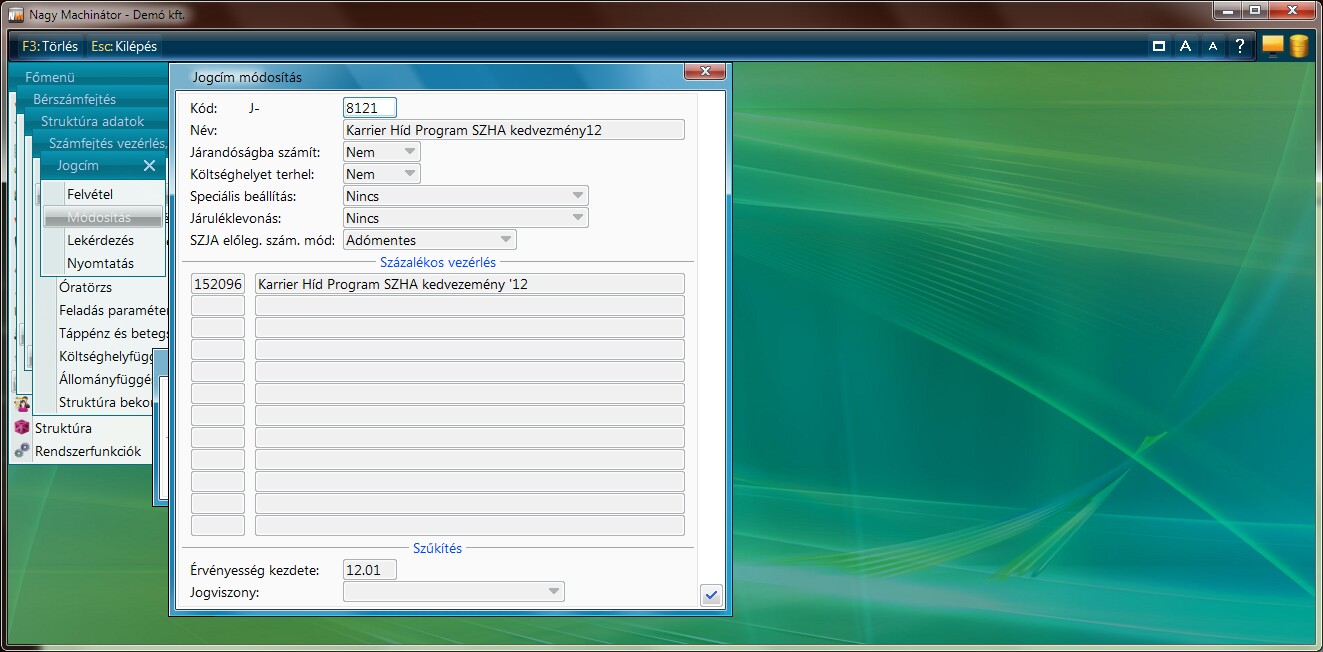Confirm with the blue checkmark icon
1323x652 pixels.
tap(711, 595)
